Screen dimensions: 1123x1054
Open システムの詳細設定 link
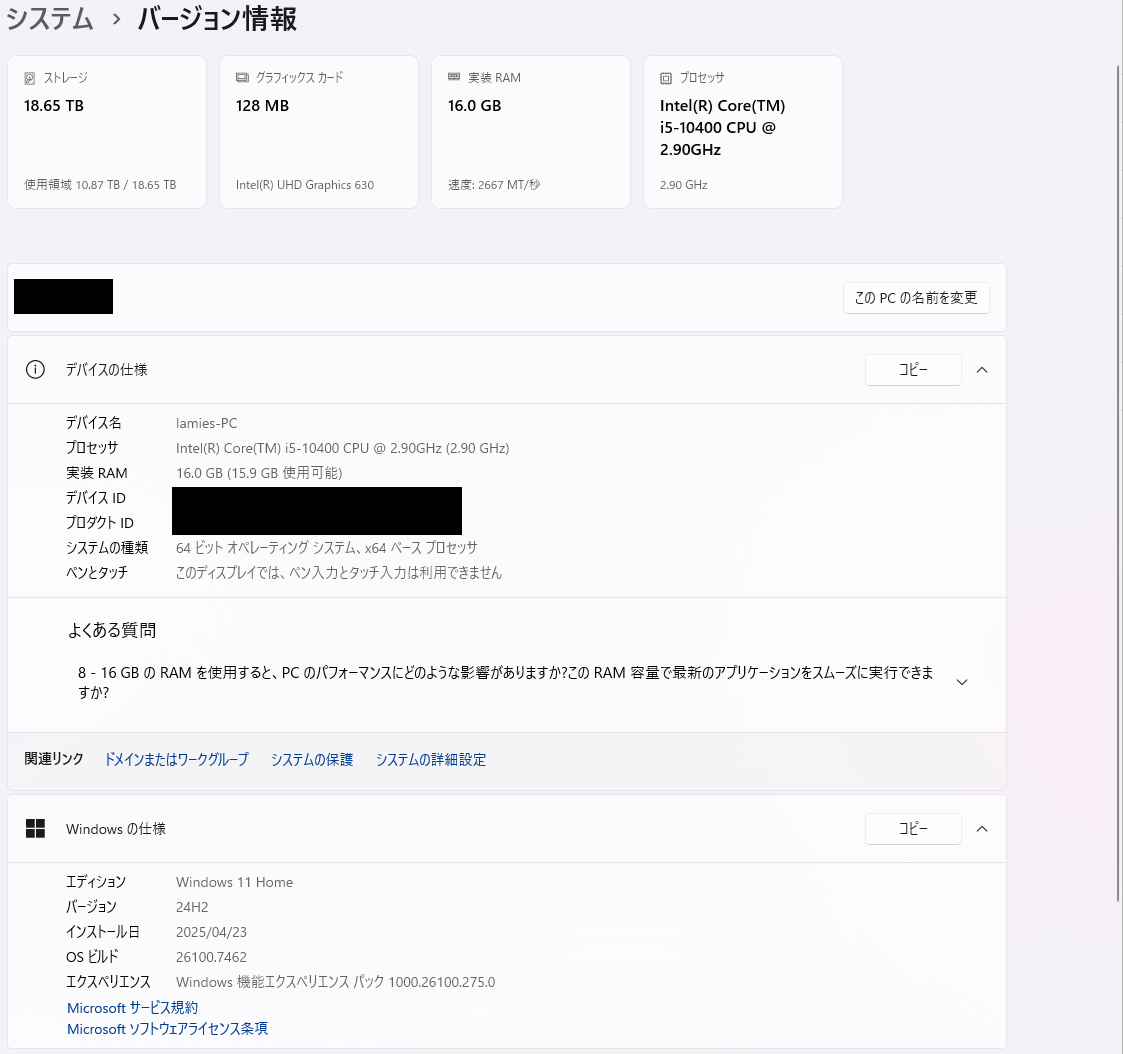[x=431, y=760]
